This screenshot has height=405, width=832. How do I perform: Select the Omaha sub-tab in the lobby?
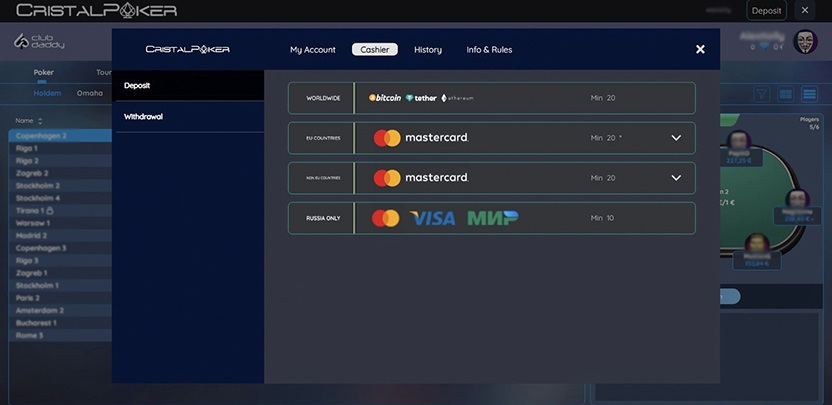90,93
